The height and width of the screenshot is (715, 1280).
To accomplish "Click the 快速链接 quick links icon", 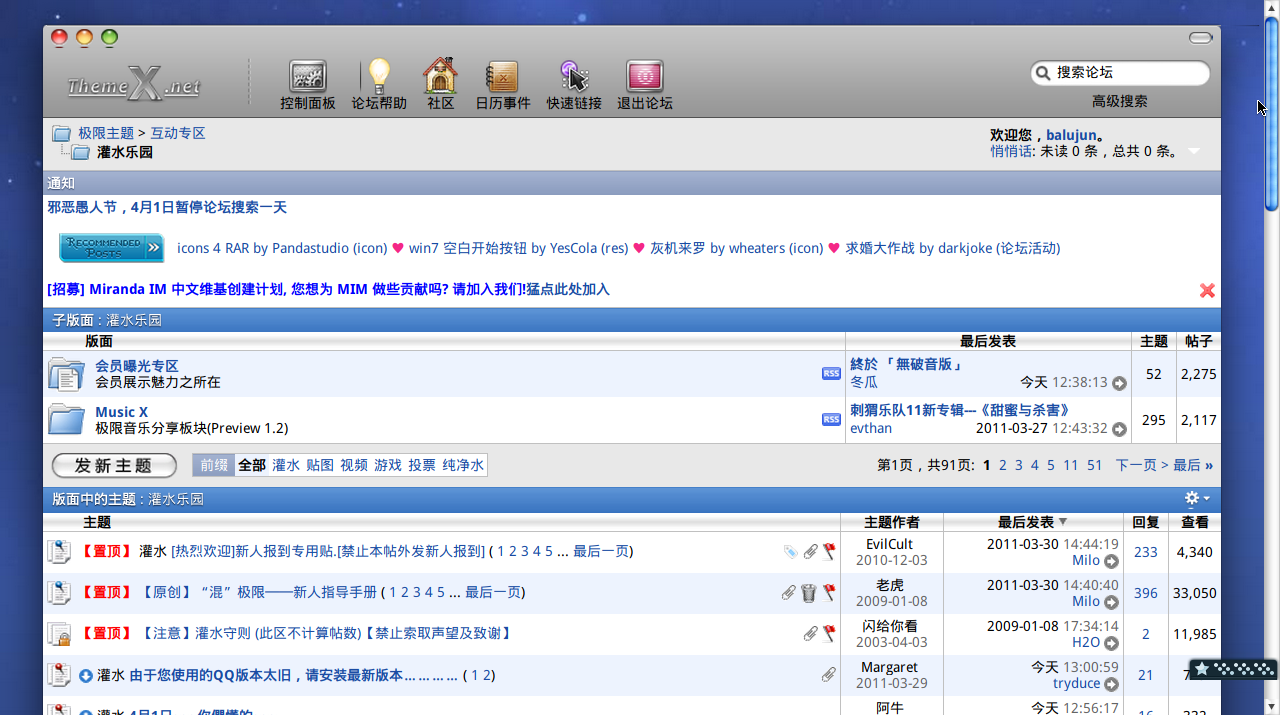I will point(573,78).
